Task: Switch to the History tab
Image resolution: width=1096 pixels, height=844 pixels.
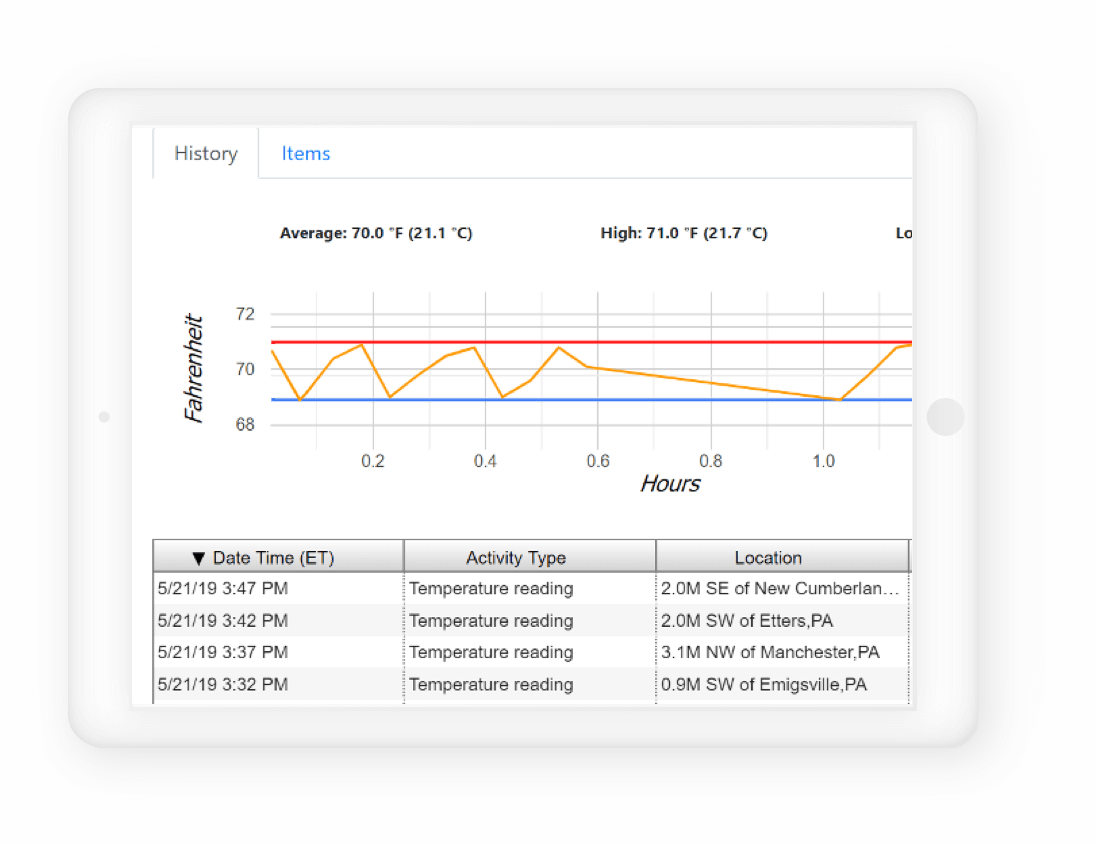Action: (x=206, y=153)
